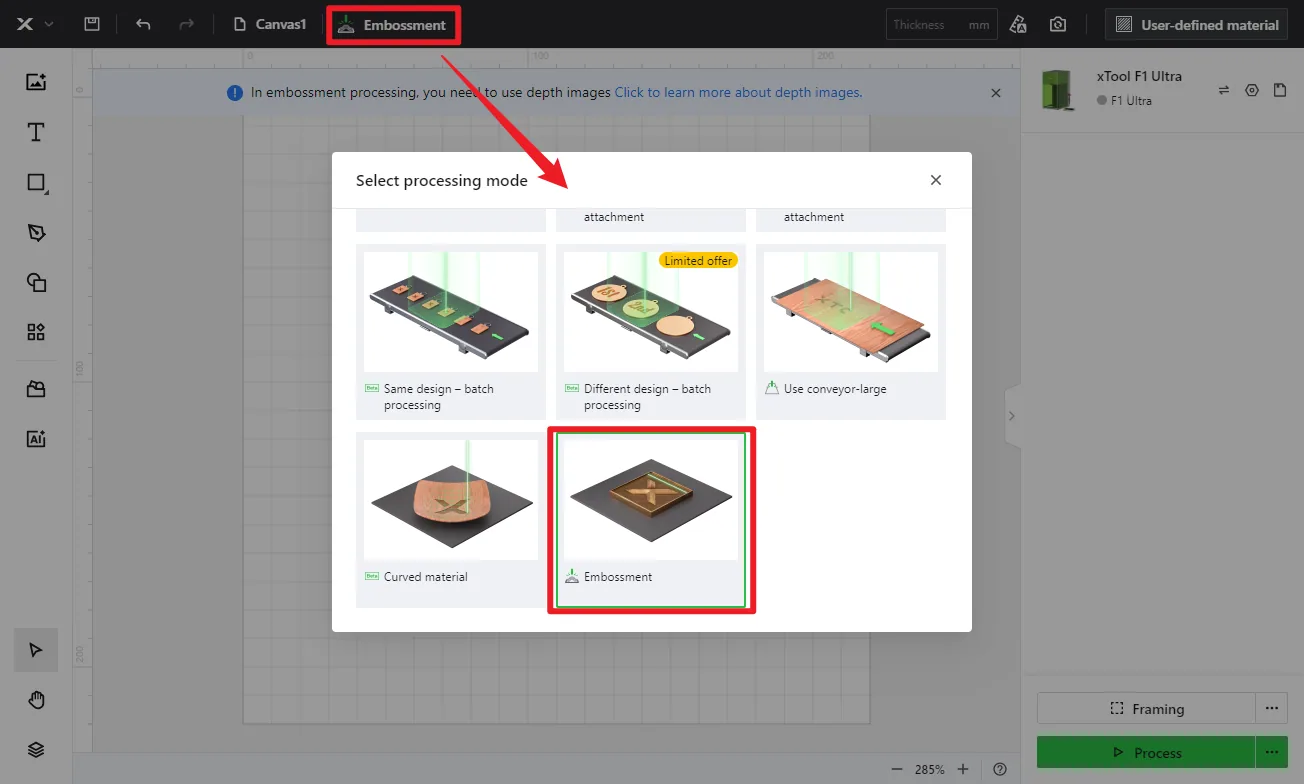This screenshot has height=784, width=1304.
Task: Open the xTool logo main menu
Action: [x=34, y=24]
